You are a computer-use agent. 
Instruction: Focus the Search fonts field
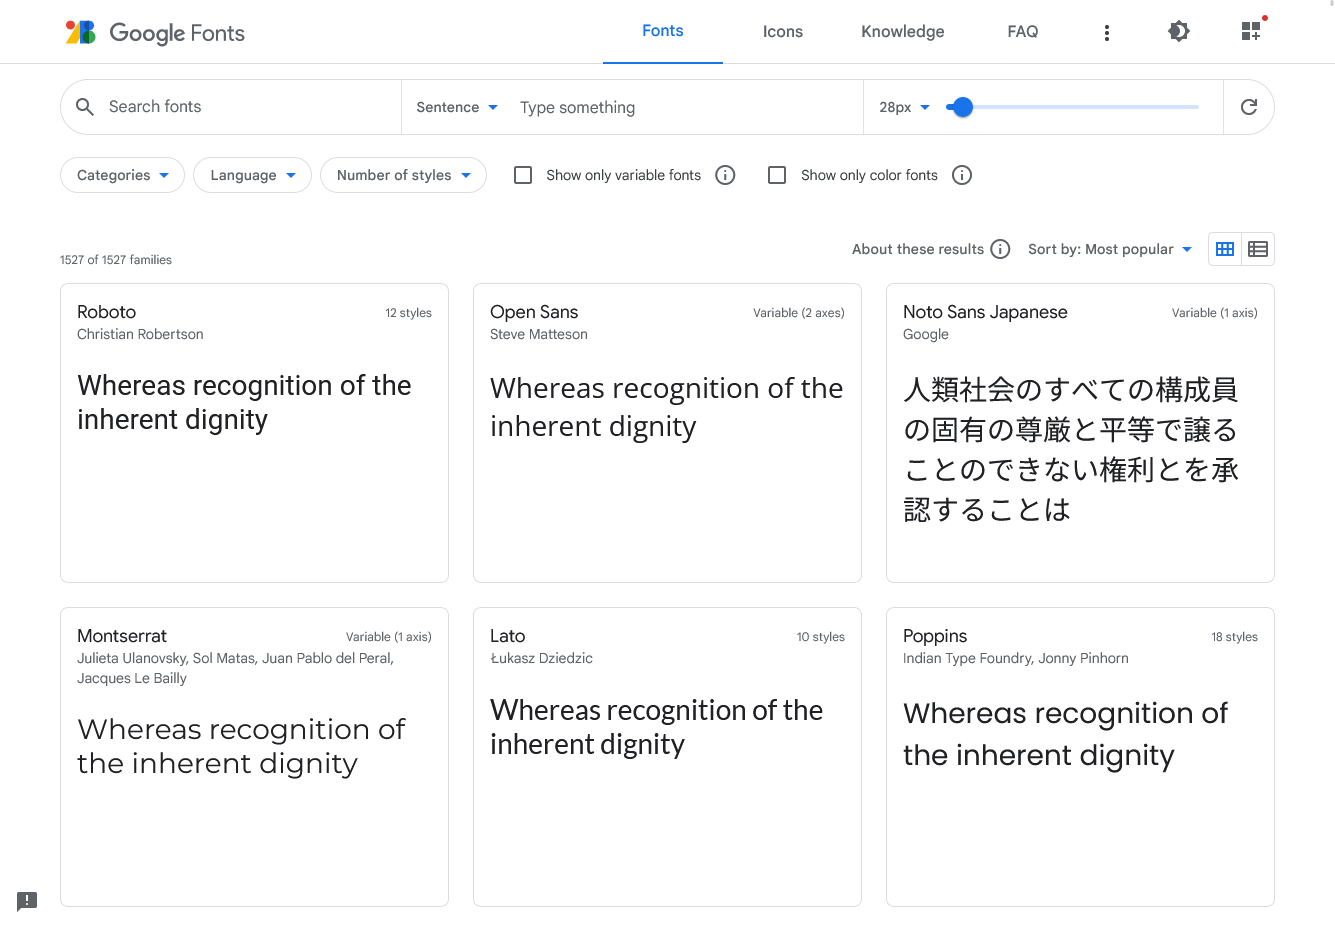click(x=250, y=107)
